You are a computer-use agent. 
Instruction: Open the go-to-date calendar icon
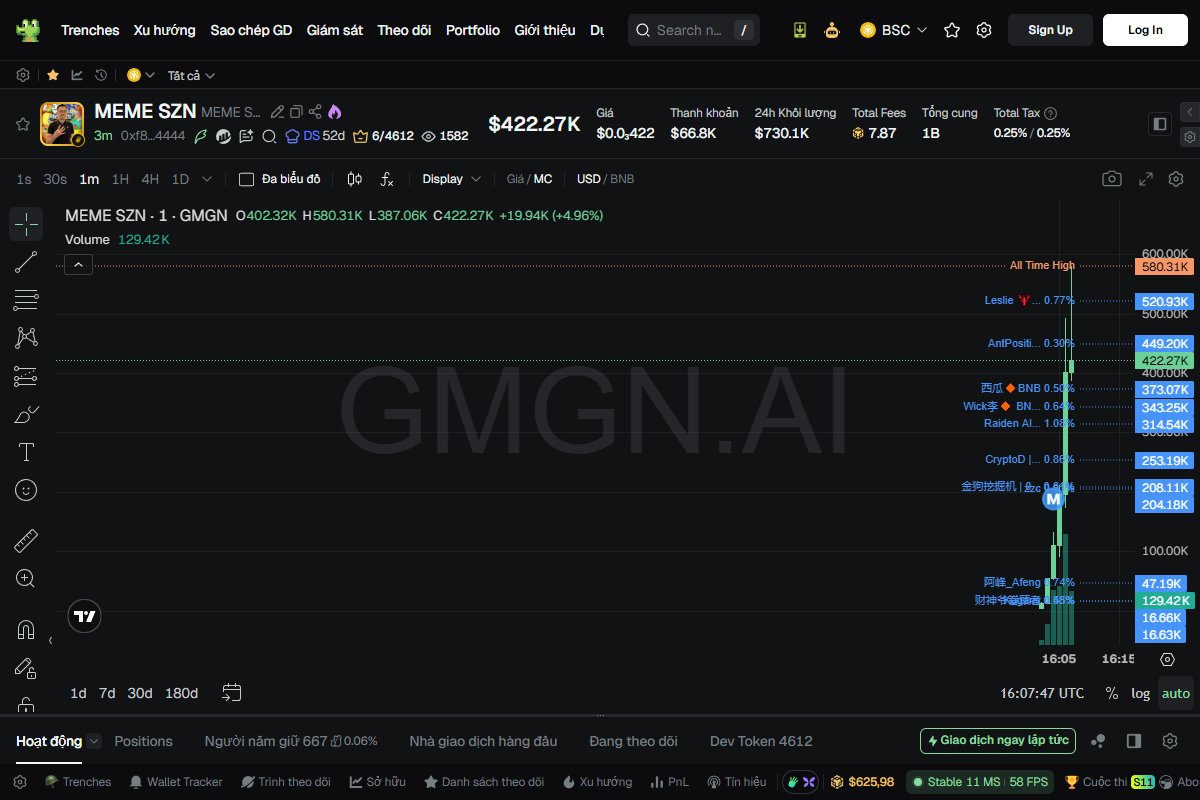[232, 692]
